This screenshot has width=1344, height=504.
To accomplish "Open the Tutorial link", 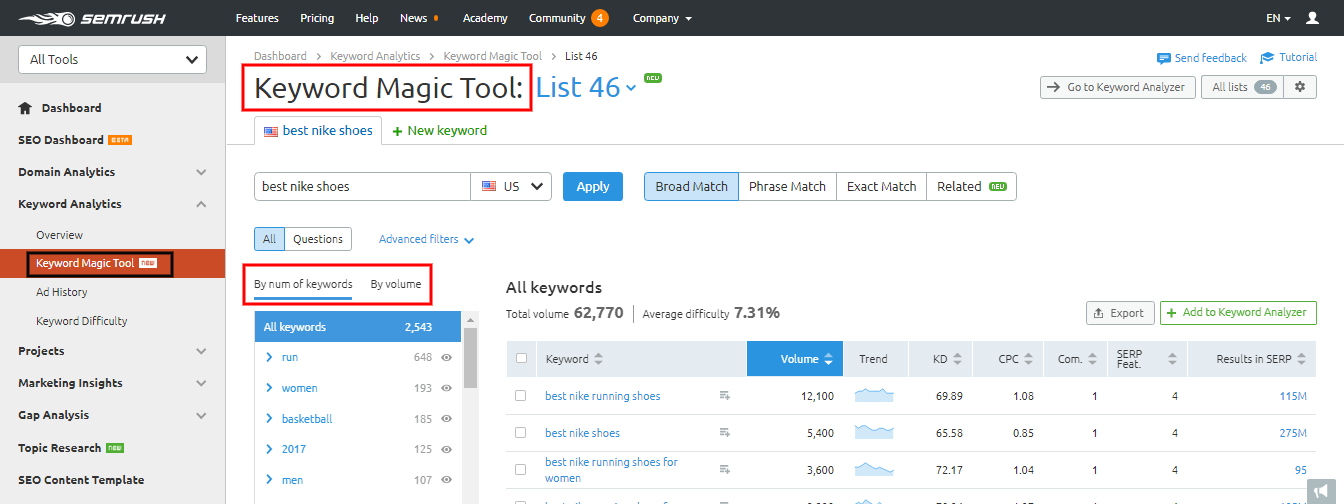I will click(1289, 58).
